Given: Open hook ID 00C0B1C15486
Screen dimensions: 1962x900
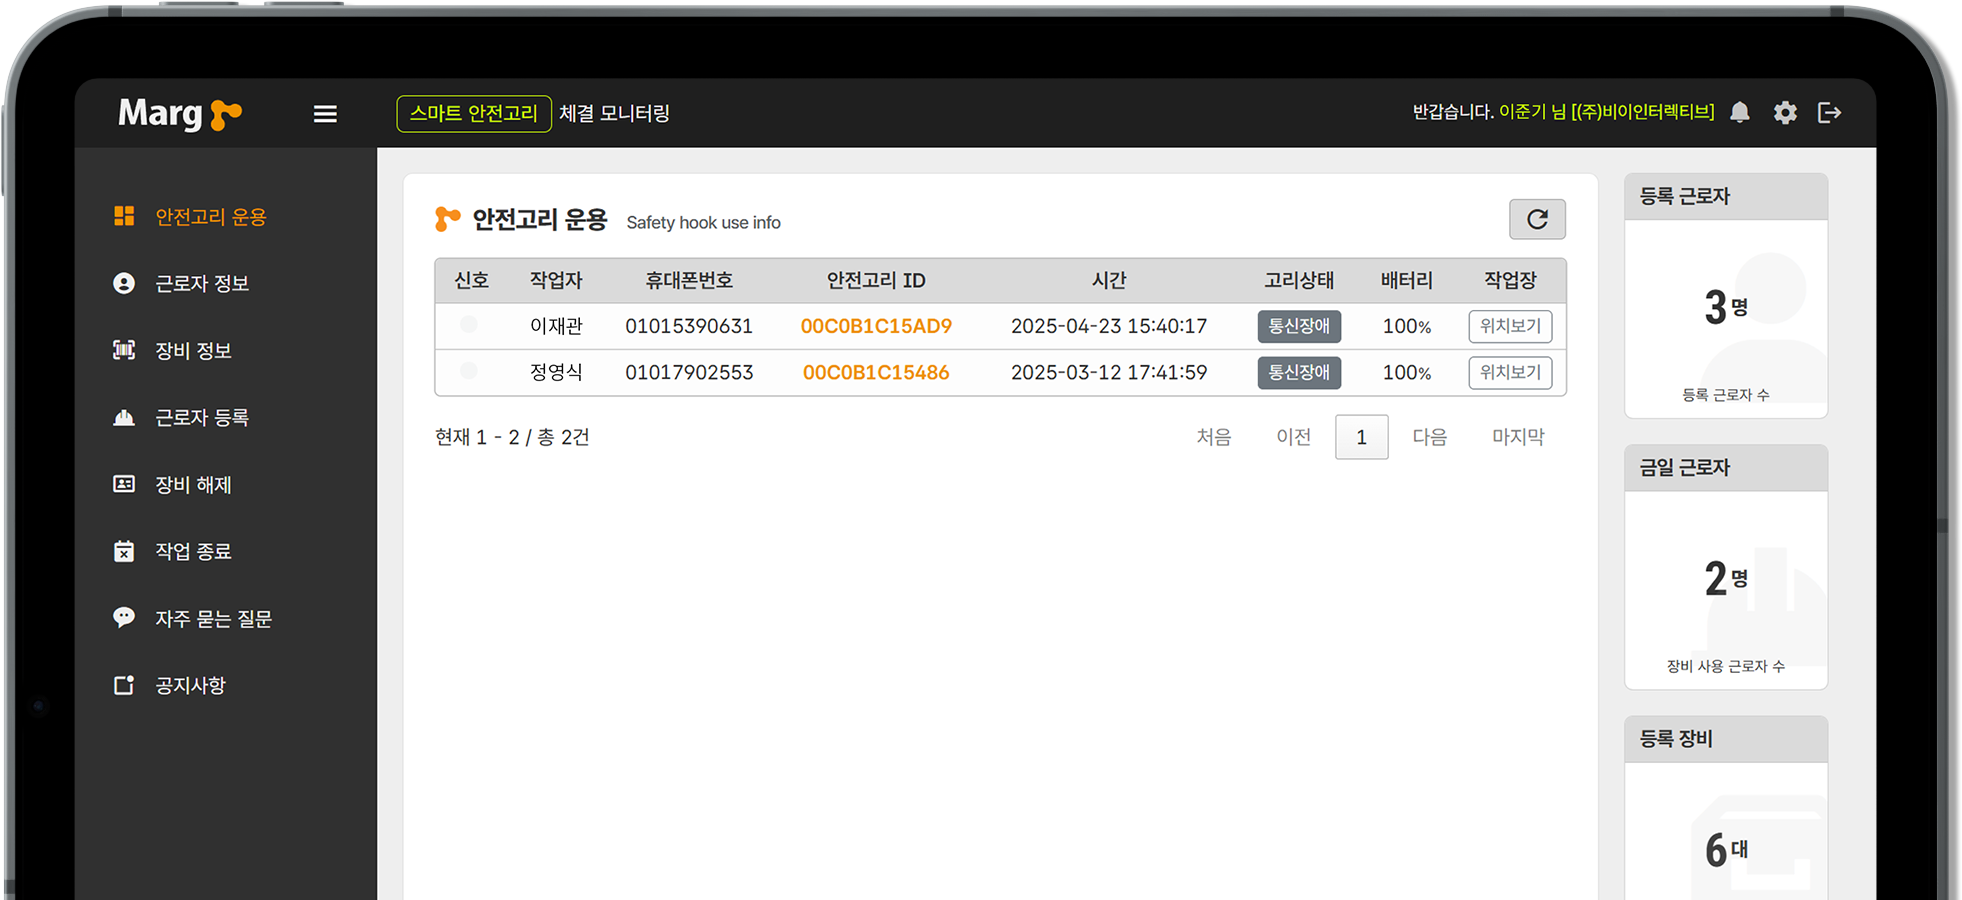Looking at the screenshot, I should [x=876, y=372].
